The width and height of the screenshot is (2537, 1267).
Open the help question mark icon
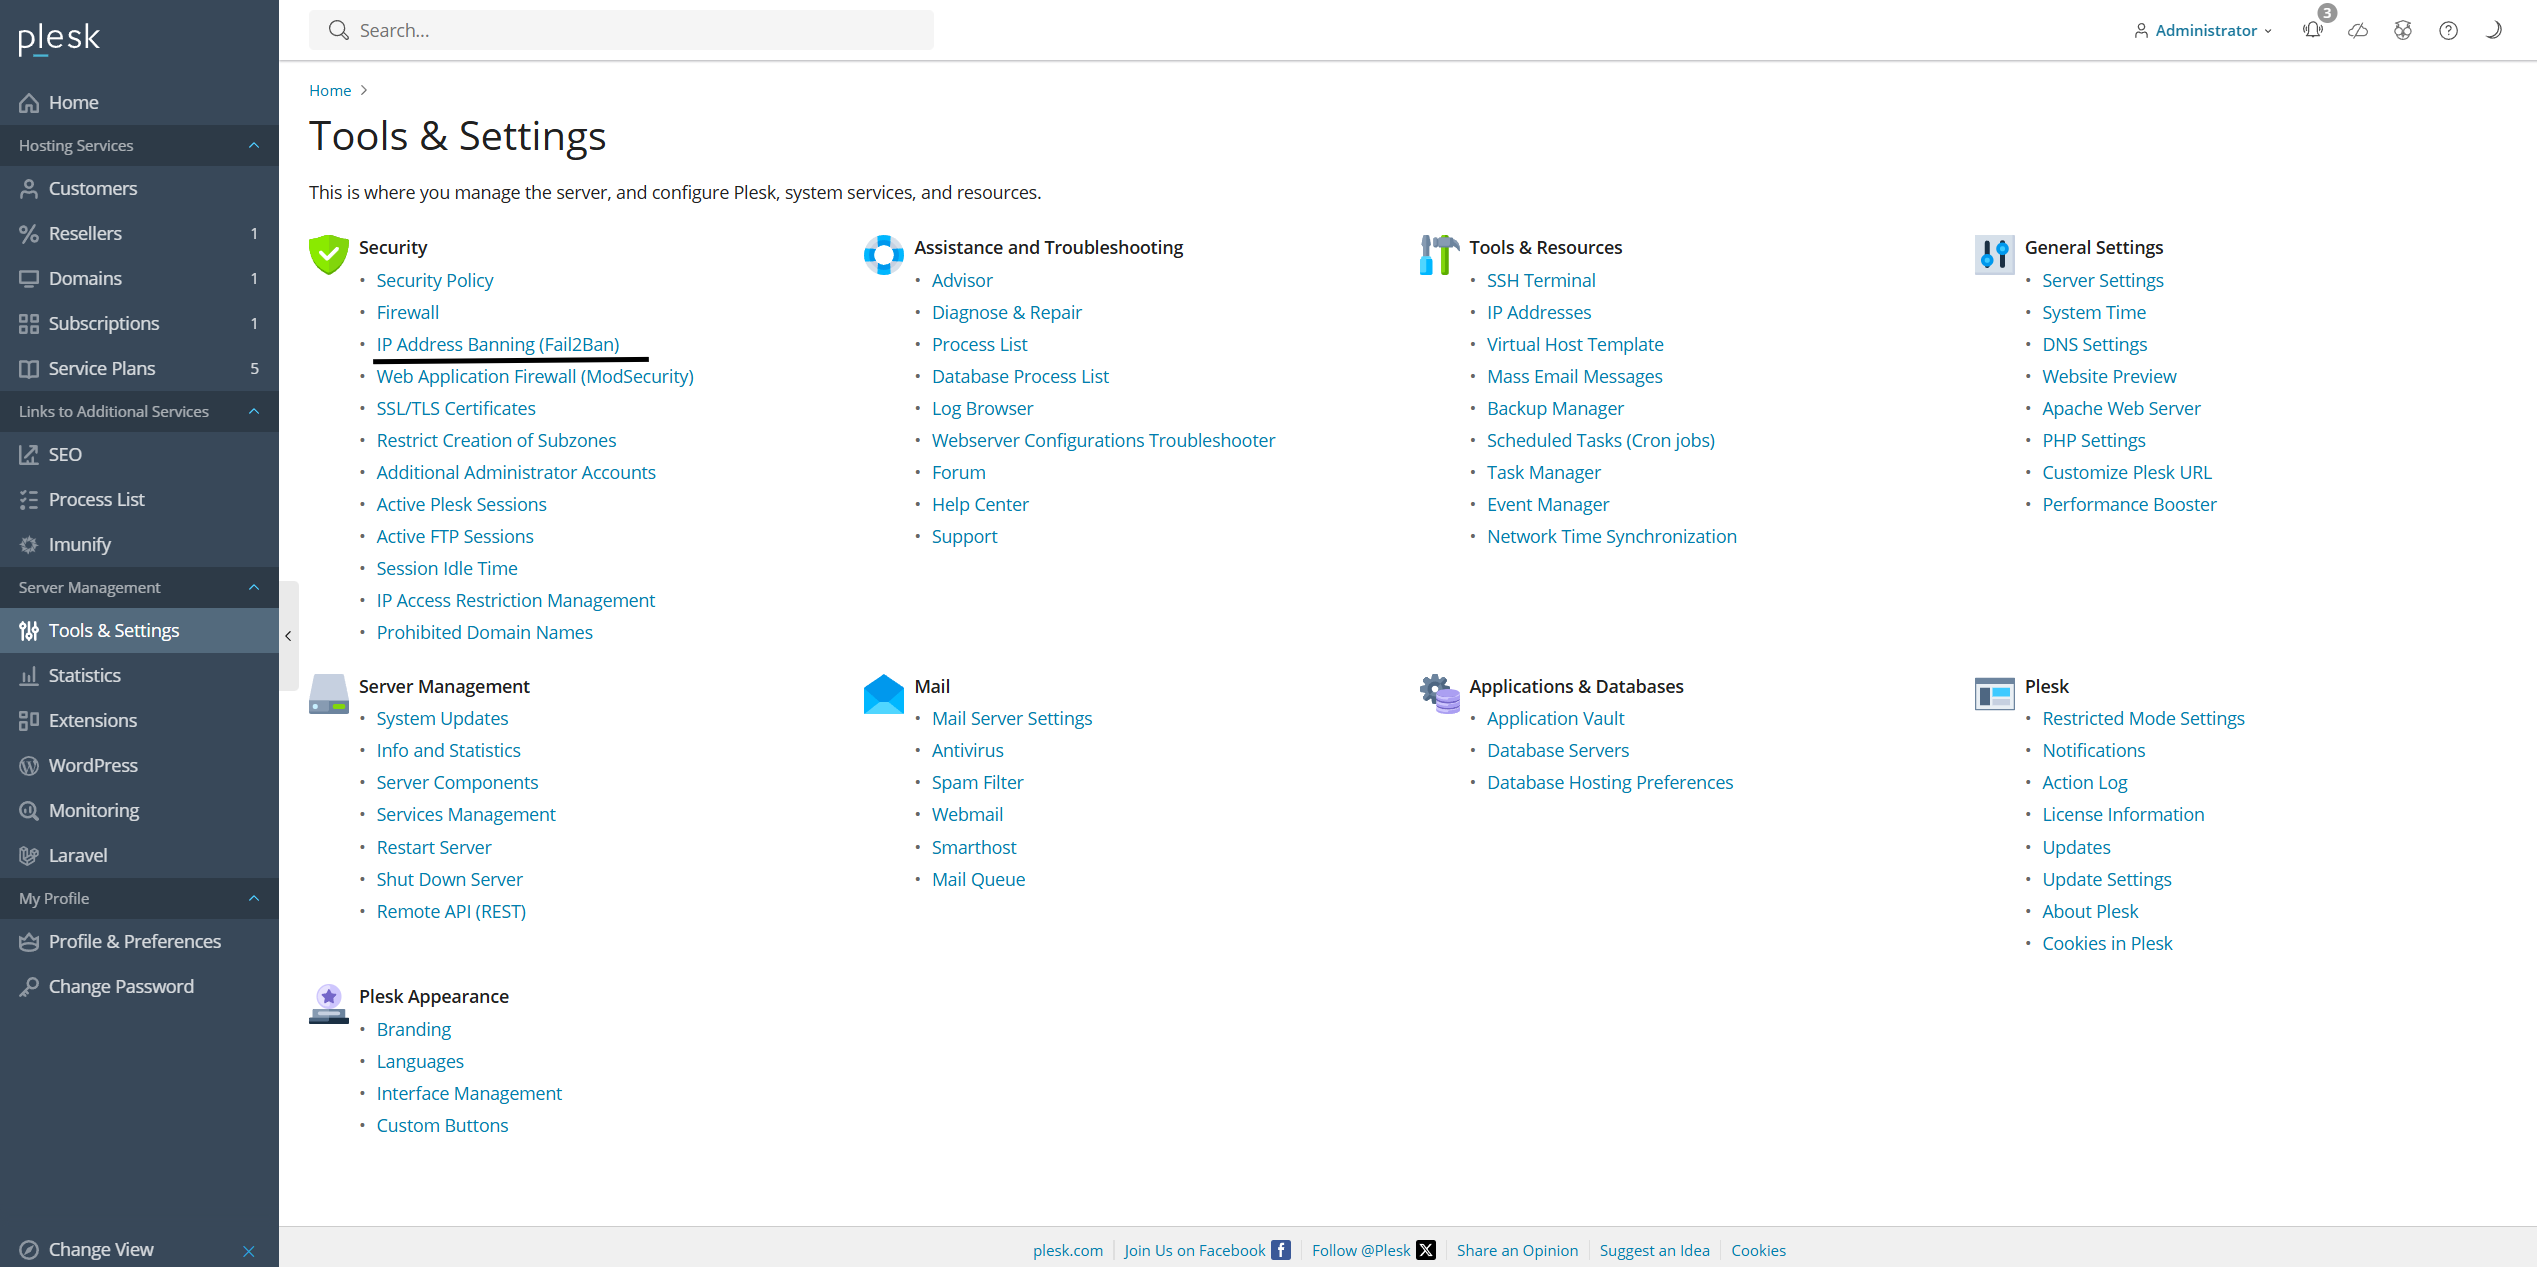pyautogui.click(x=2448, y=30)
